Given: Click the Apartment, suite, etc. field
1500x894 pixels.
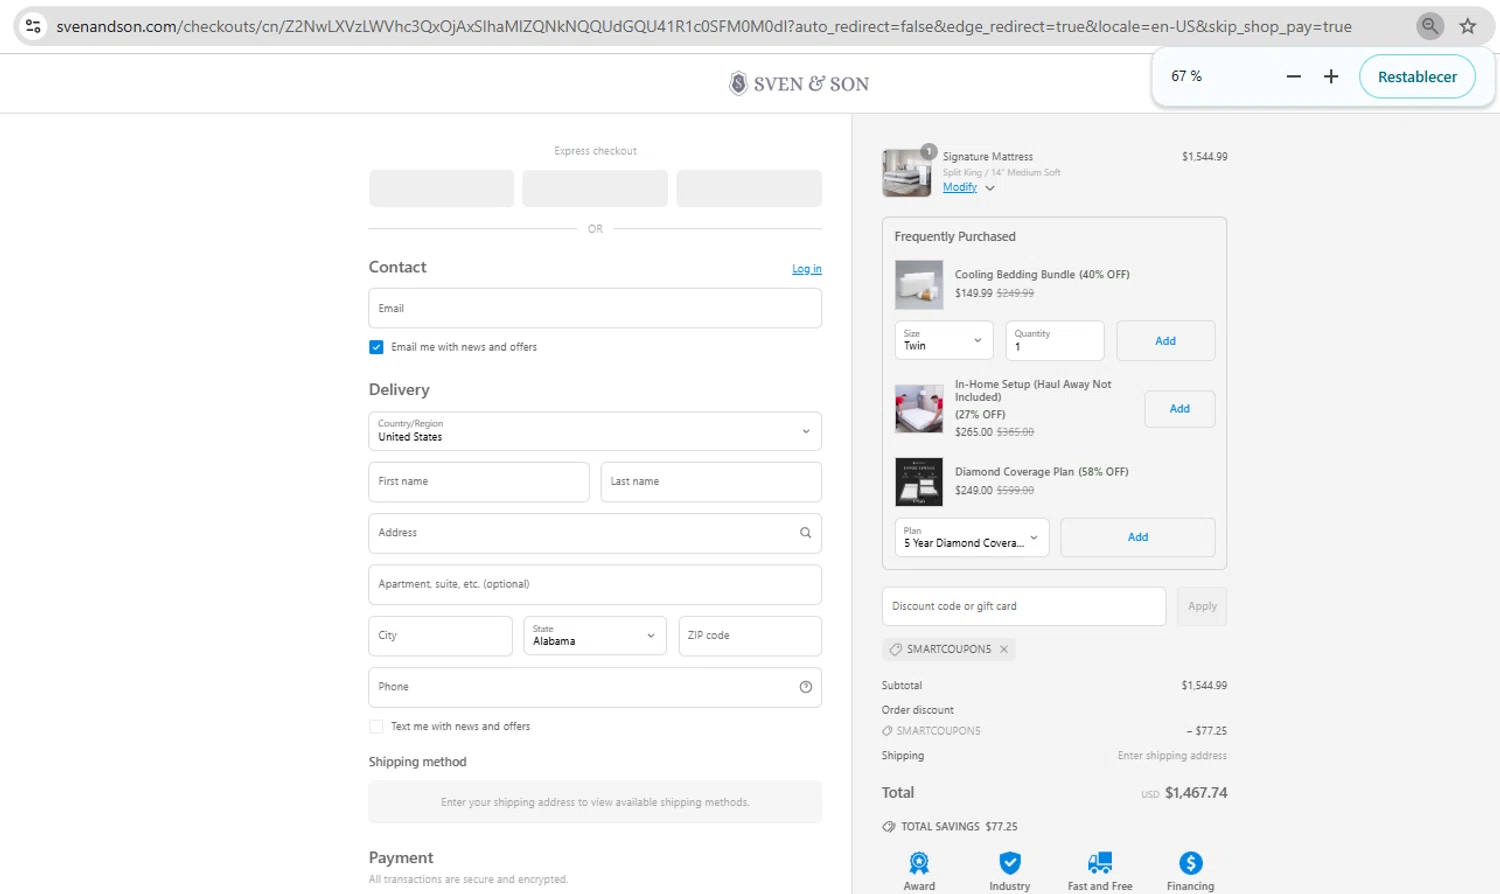Looking at the screenshot, I should [x=595, y=585].
